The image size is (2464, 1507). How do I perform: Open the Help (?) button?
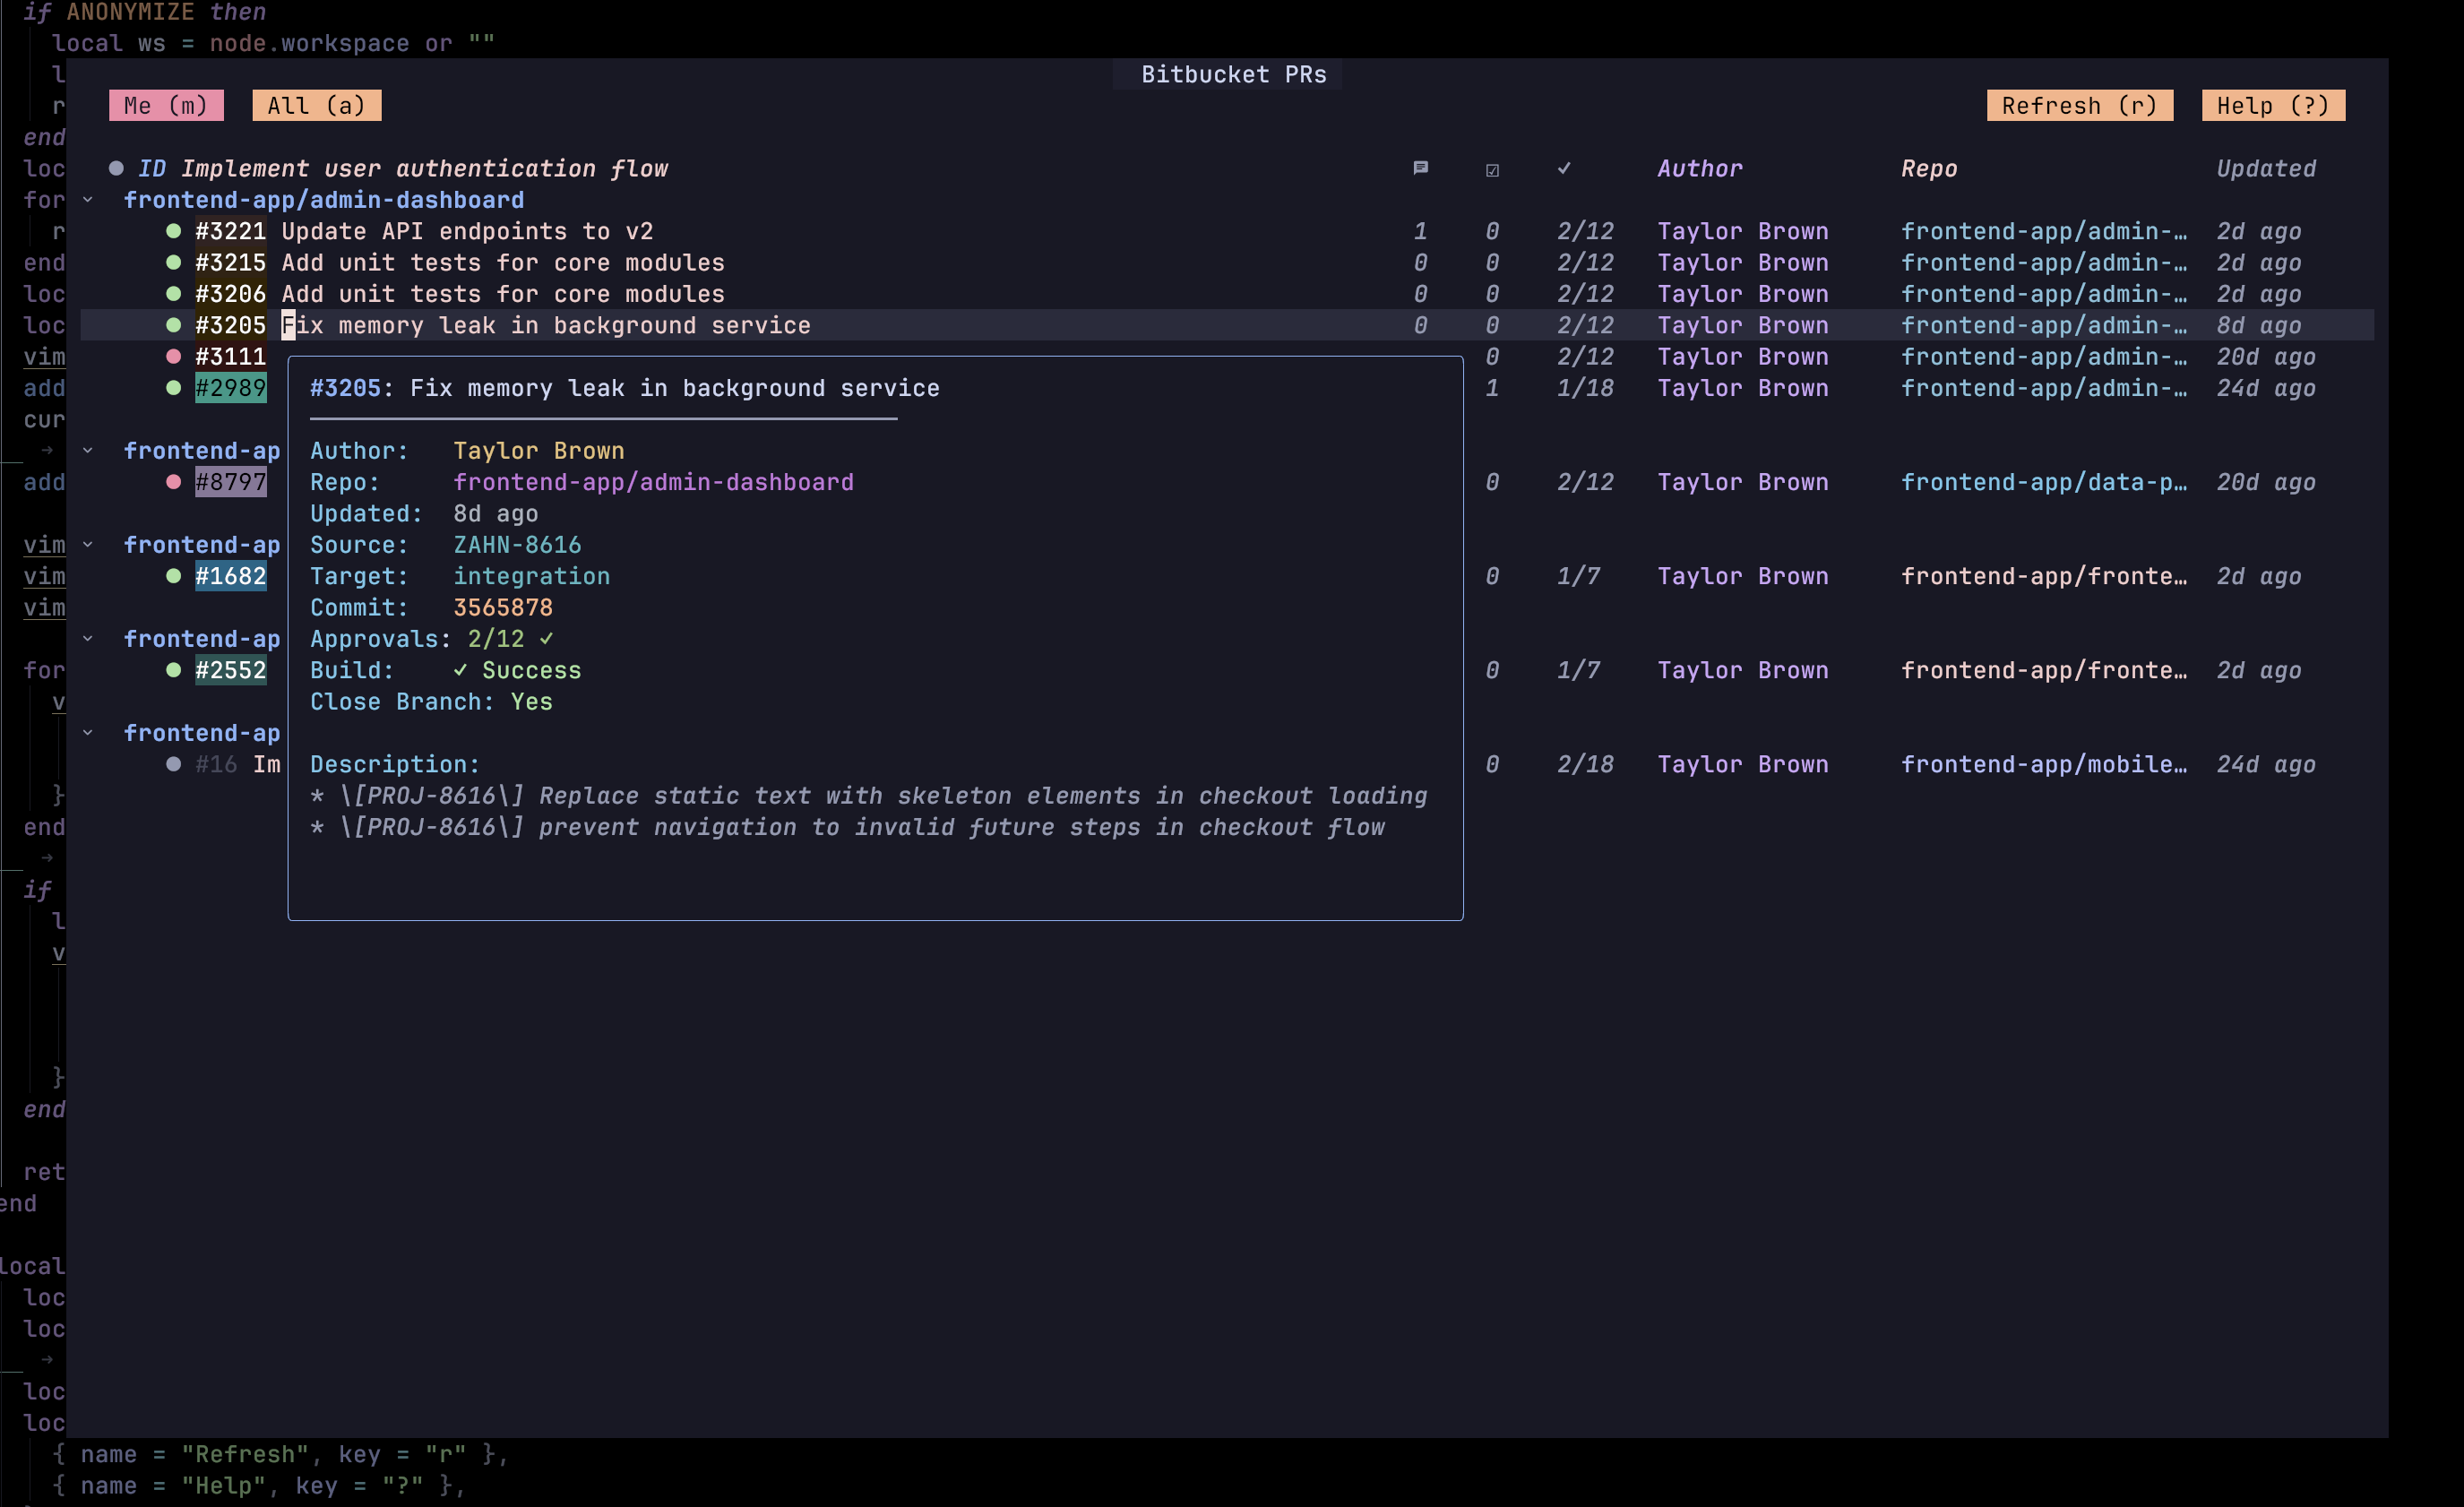[x=2272, y=105]
